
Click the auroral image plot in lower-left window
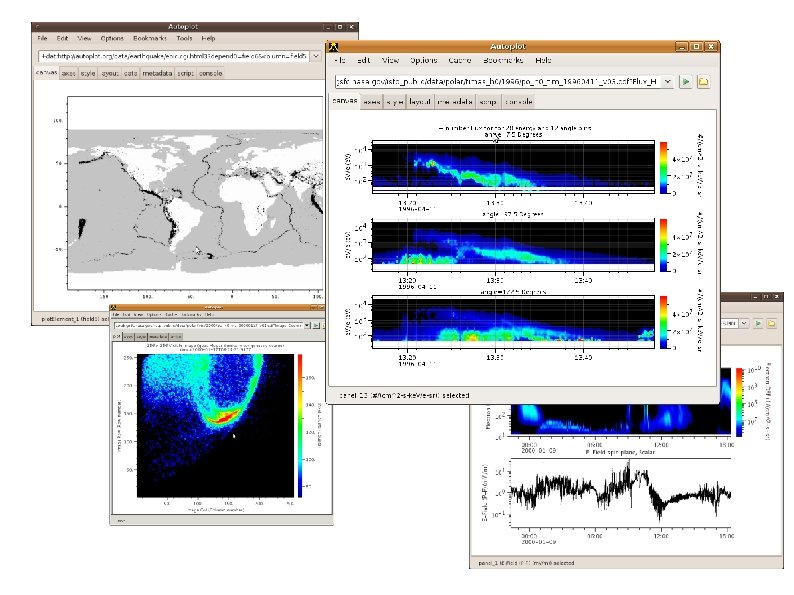pyautogui.click(x=216, y=425)
